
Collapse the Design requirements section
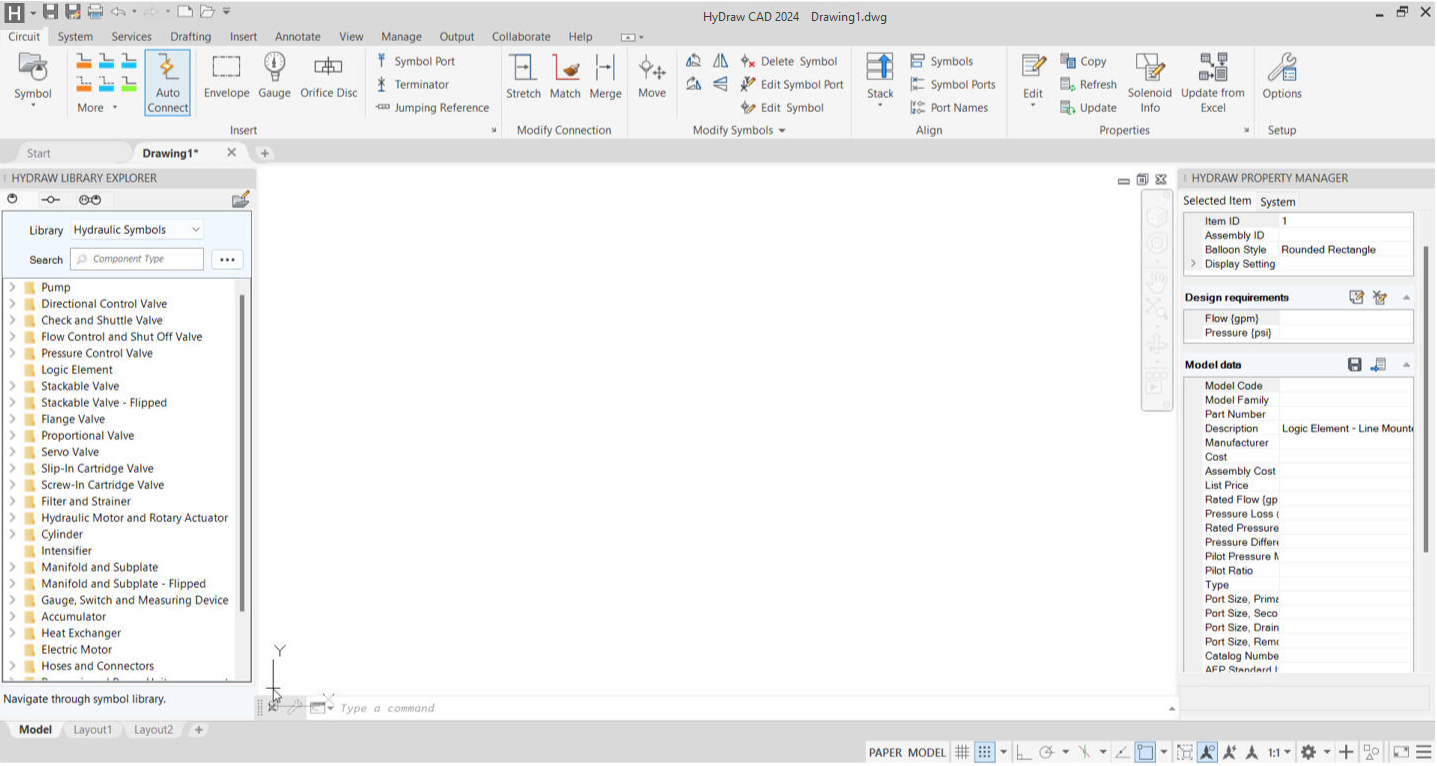1406,298
